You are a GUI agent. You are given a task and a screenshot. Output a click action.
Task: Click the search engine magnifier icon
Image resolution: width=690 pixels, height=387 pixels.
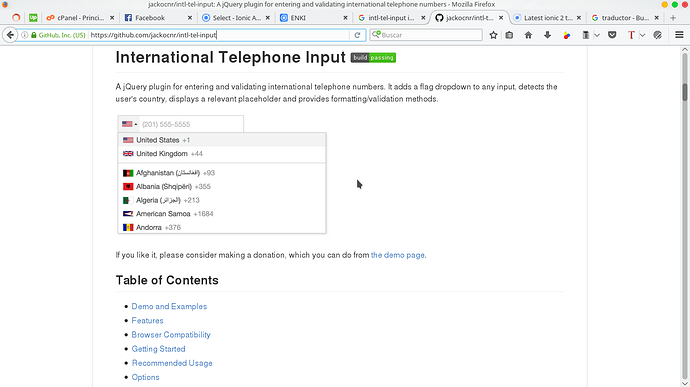376,34
